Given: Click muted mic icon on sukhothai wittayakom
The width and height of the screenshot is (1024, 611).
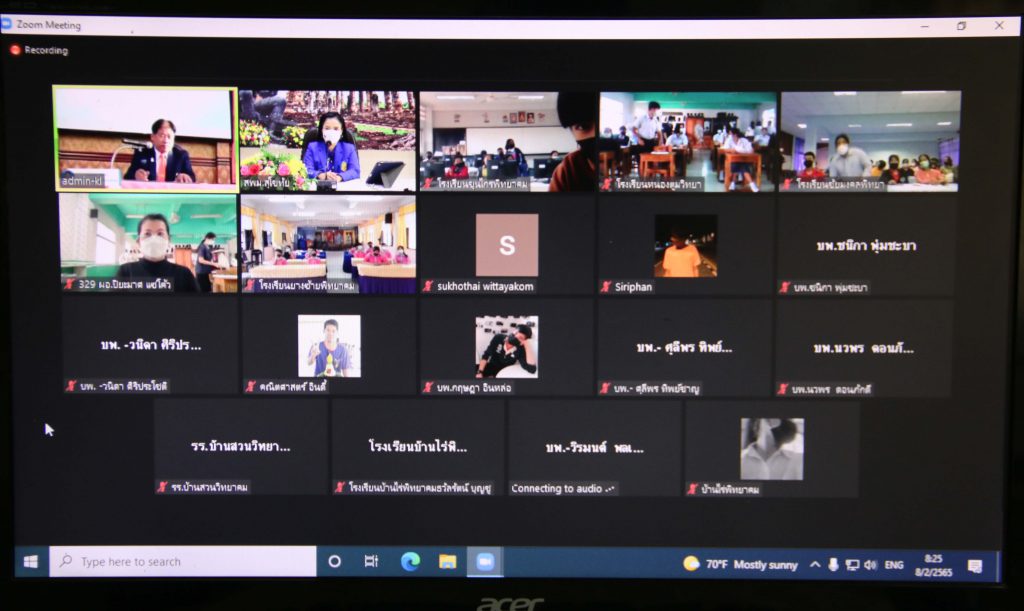Looking at the screenshot, I should [428, 287].
